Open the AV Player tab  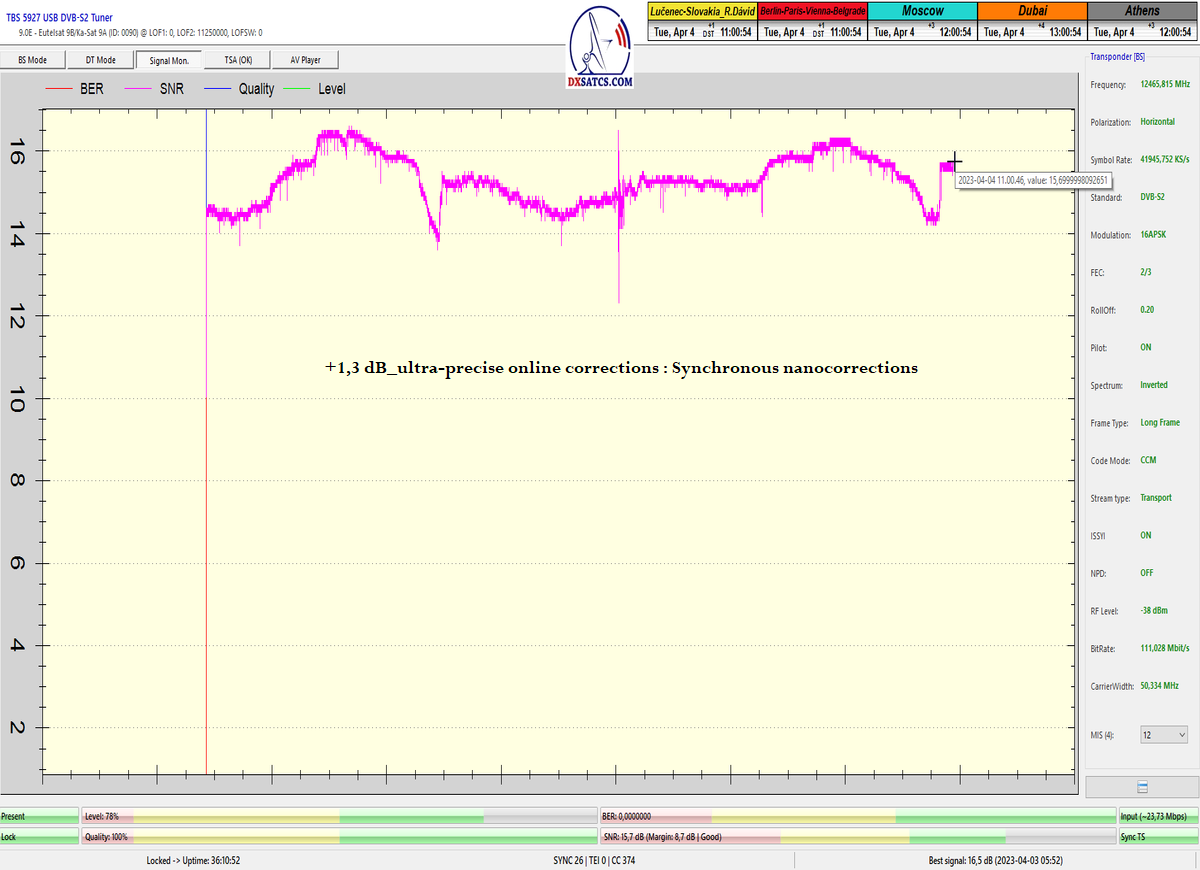(x=305, y=60)
